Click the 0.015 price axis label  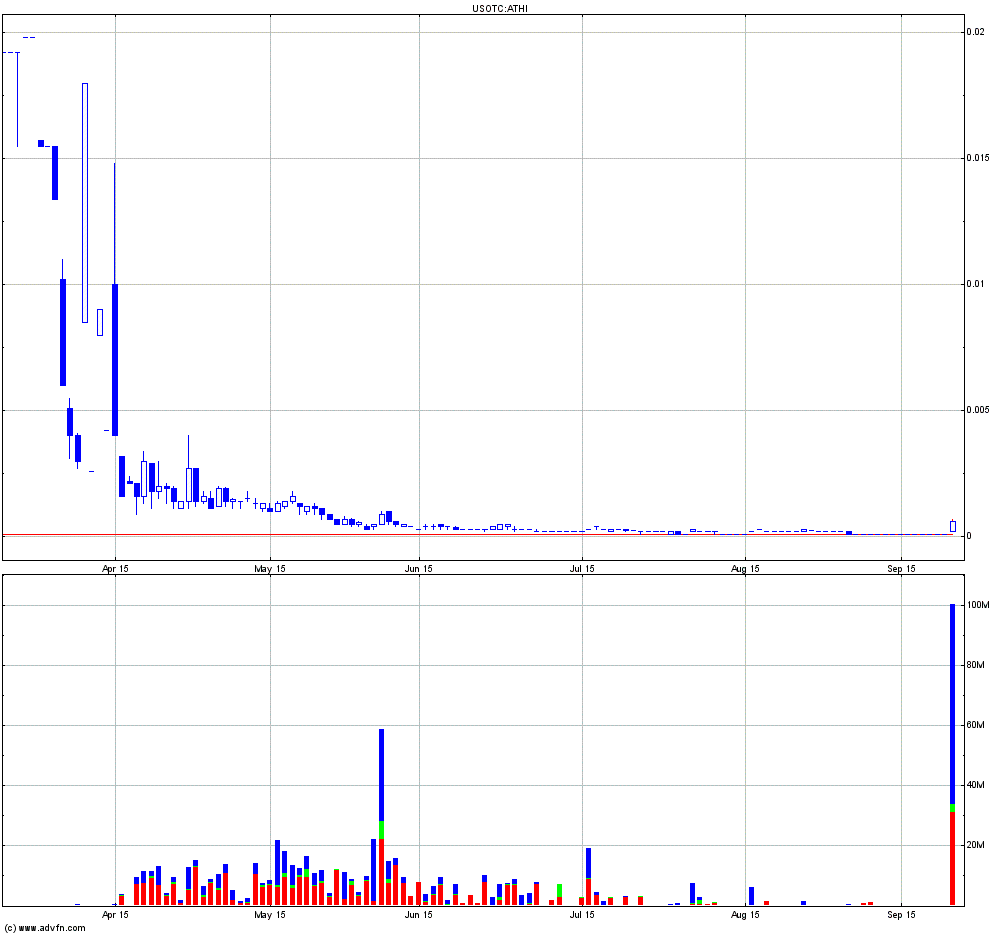tap(978, 158)
